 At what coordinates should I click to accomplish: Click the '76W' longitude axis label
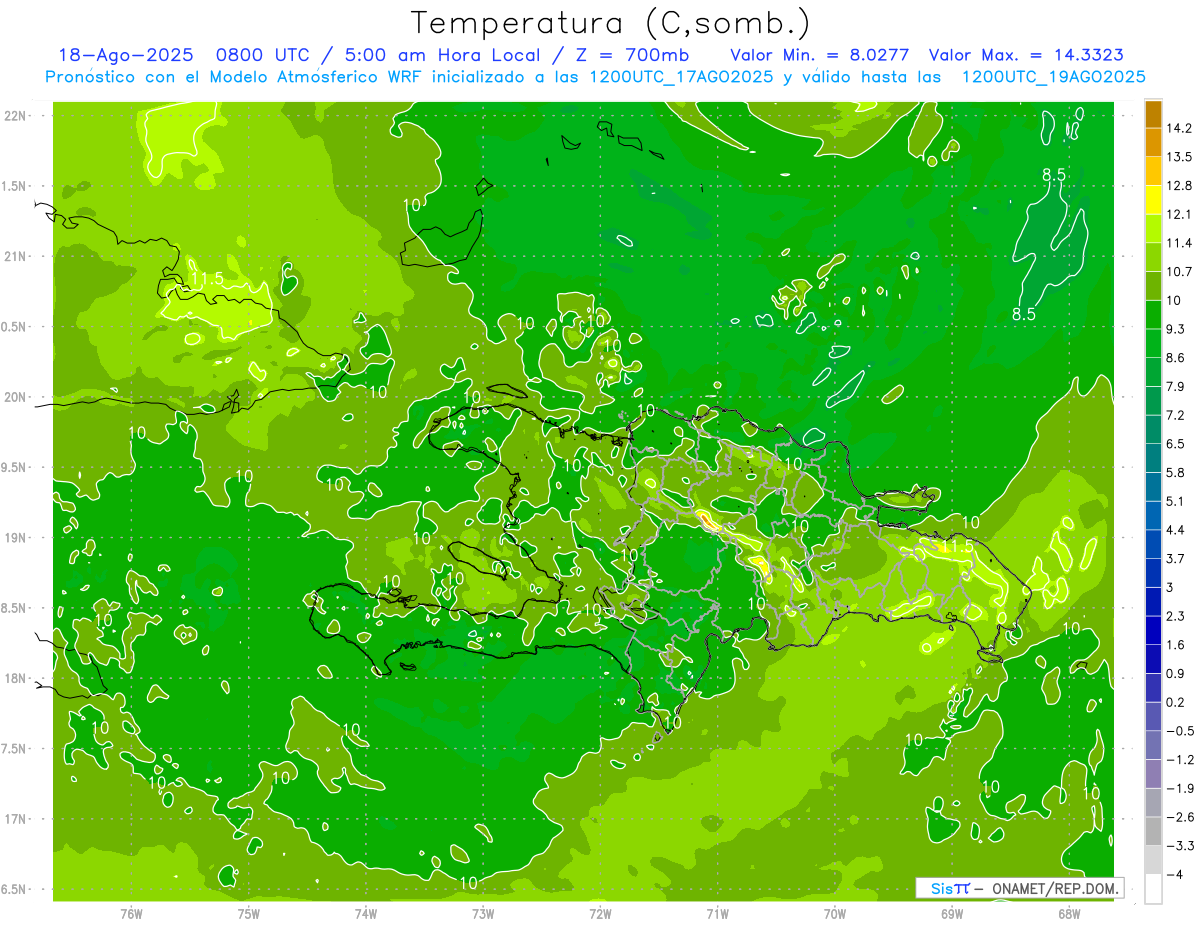(131, 913)
